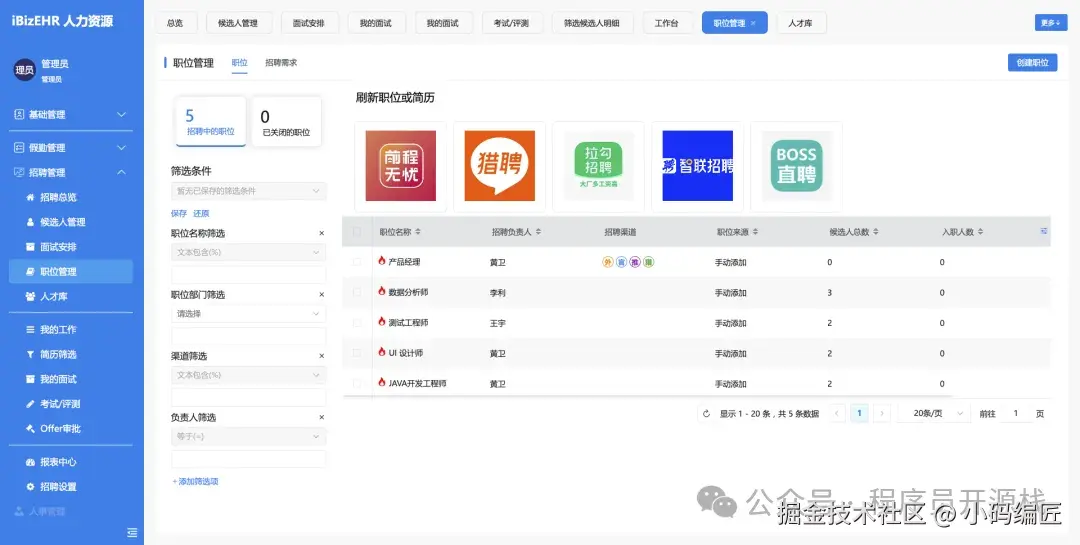Click the sort icon on 入职人数 column
This screenshot has width=1080, height=545.
(x=980, y=232)
